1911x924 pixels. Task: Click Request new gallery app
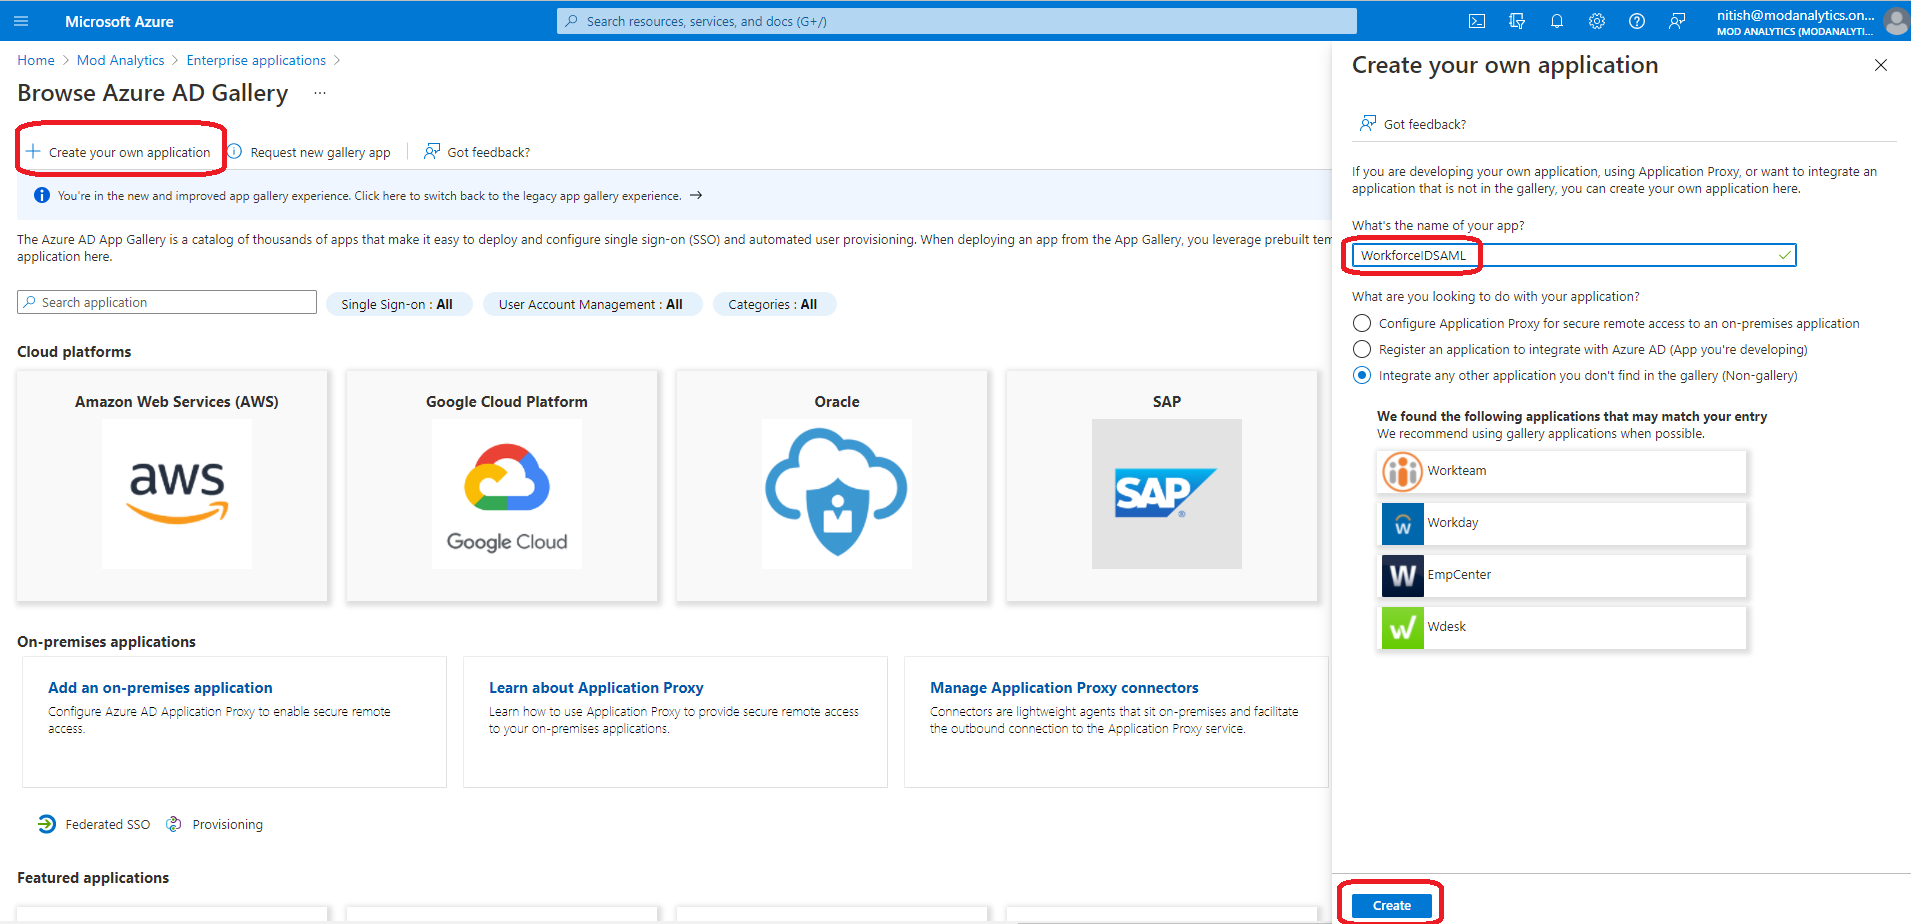309,152
